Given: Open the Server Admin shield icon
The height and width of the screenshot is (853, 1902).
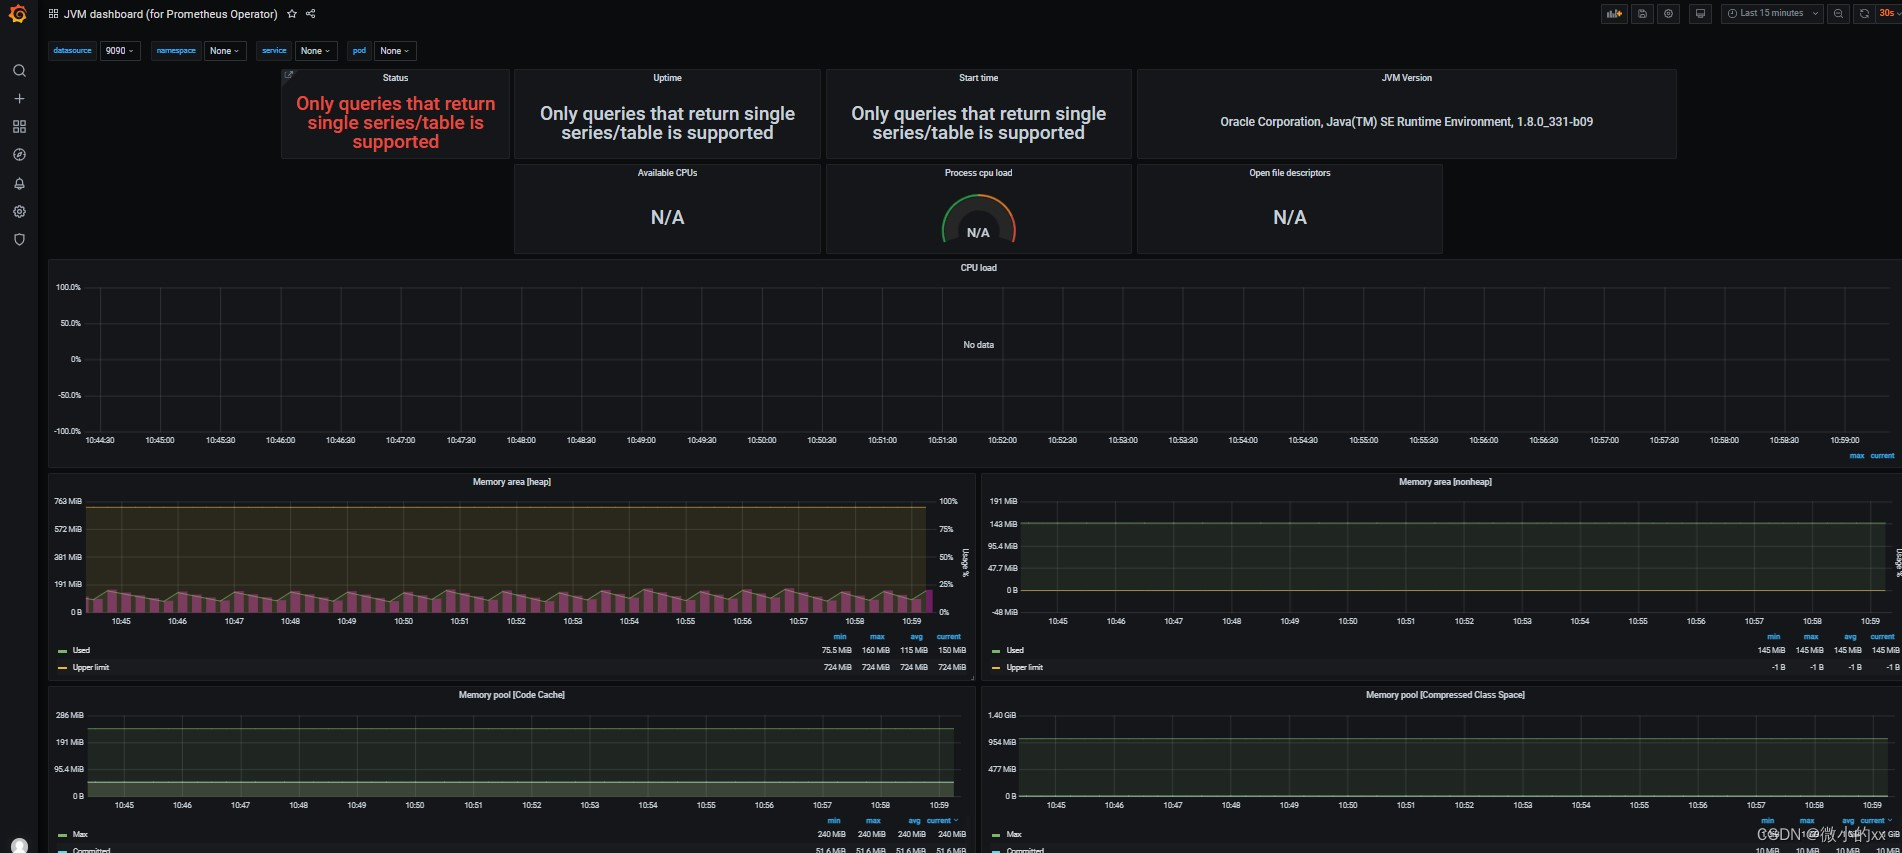Looking at the screenshot, I should pyautogui.click(x=19, y=240).
